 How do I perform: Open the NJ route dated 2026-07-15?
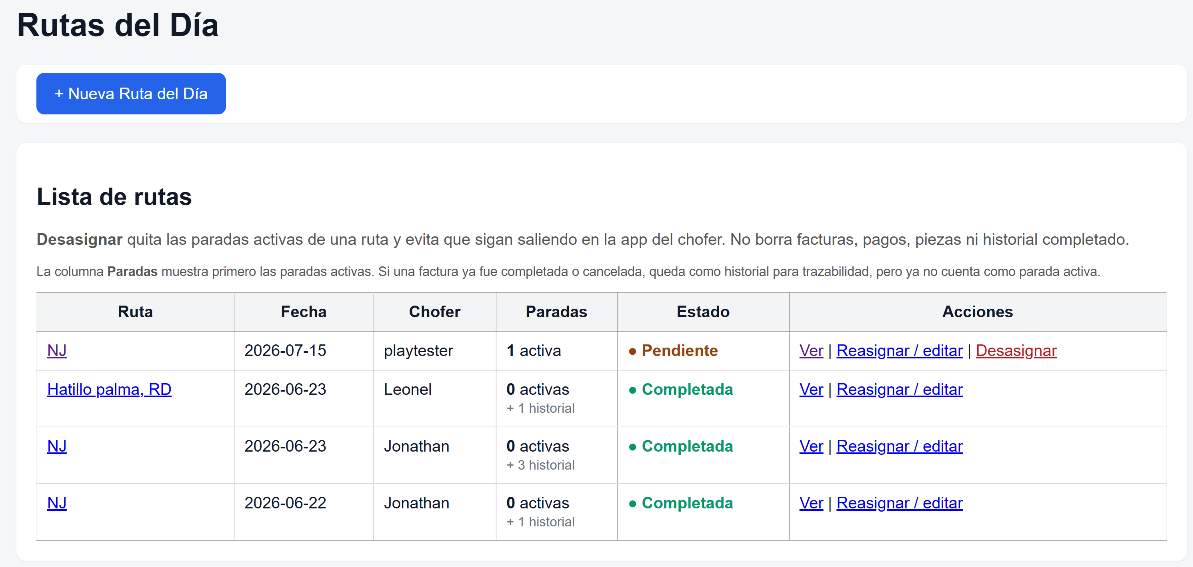click(57, 351)
